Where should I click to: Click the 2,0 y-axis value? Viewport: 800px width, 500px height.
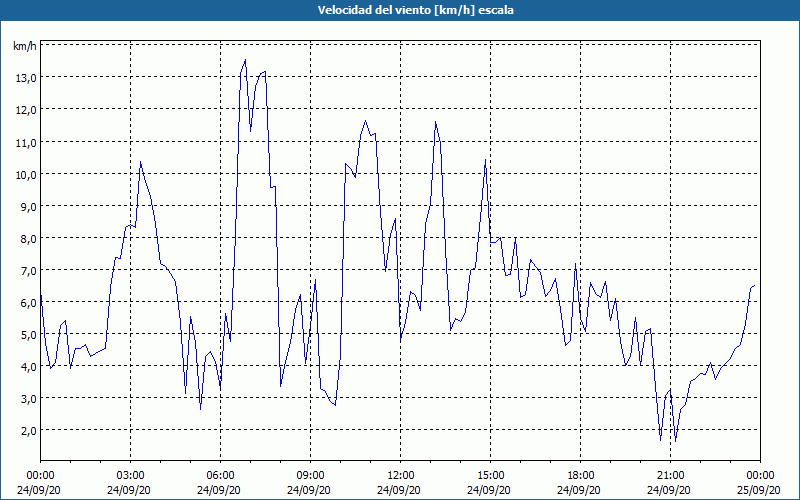point(28,431)
